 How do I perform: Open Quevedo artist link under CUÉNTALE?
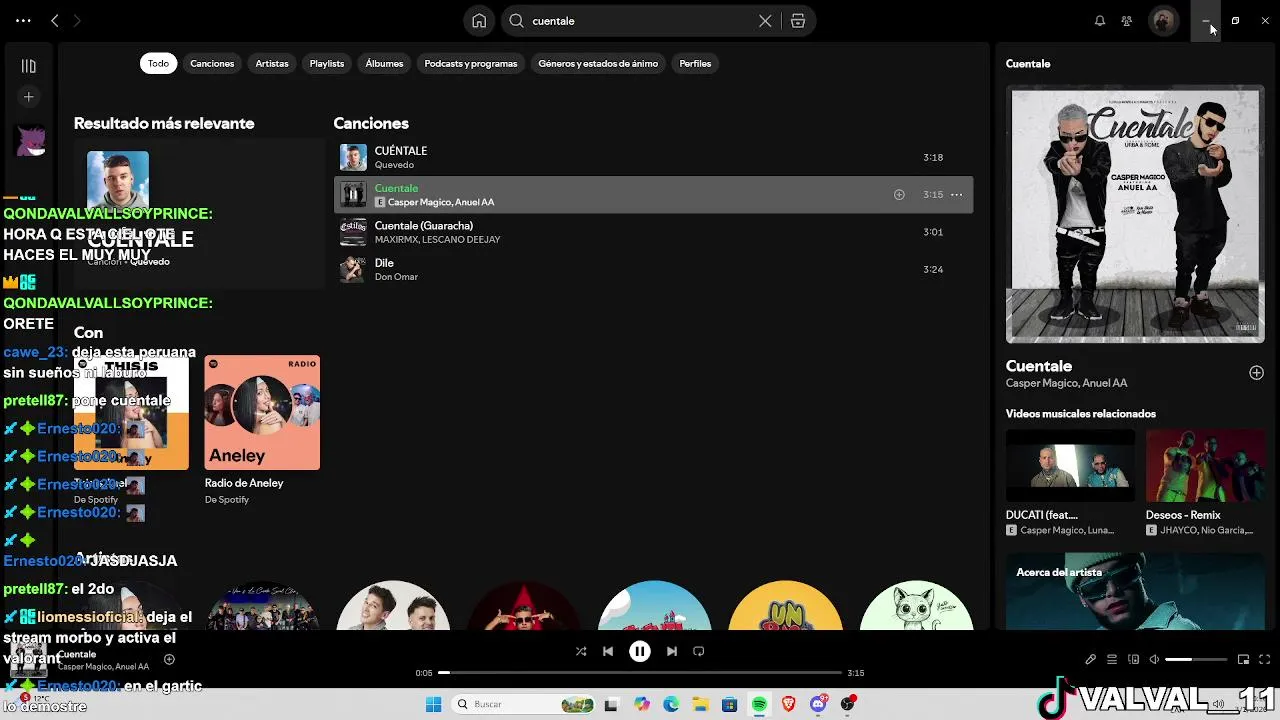click(394, 165)
